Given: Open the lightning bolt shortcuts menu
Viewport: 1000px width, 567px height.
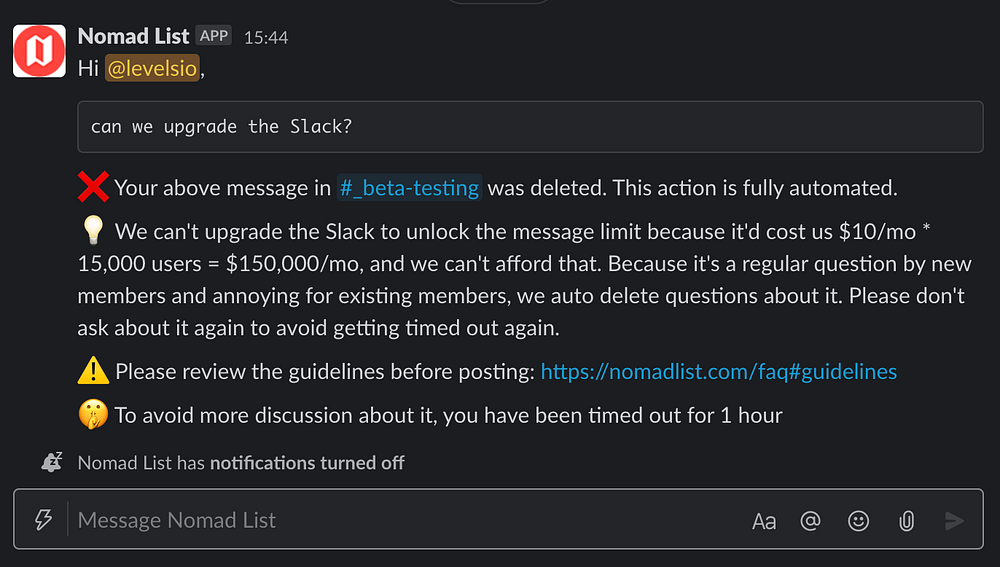Looking at the screenshot, I should coord(43,520).
